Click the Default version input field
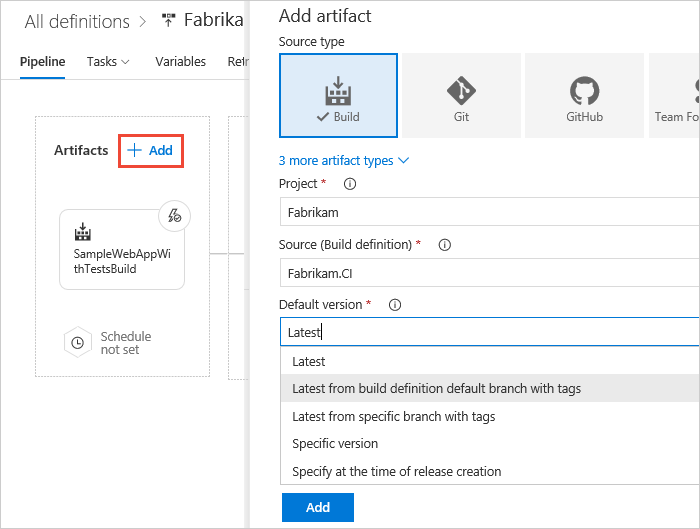This screenshot has width=700, height=529. click(490, 332)
